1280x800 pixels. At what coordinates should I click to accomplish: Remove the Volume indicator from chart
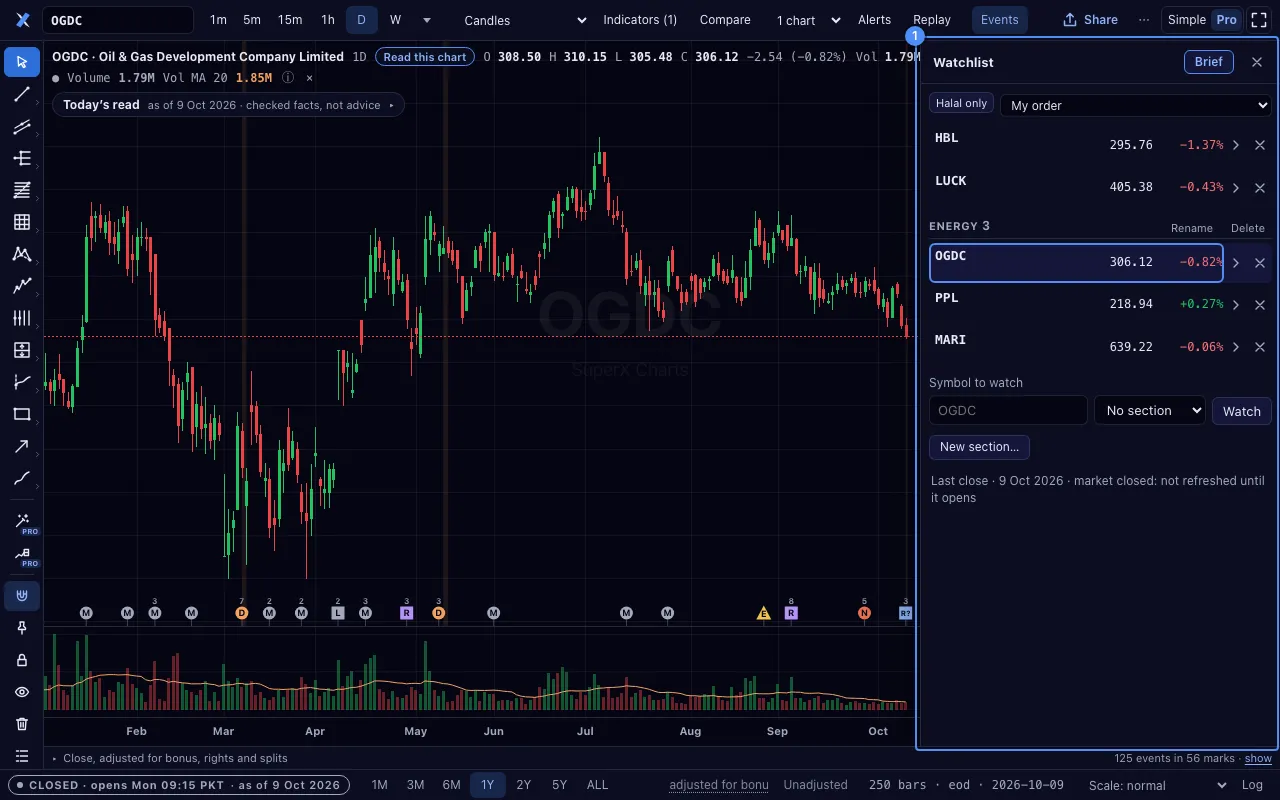click(x=309, y=78)
